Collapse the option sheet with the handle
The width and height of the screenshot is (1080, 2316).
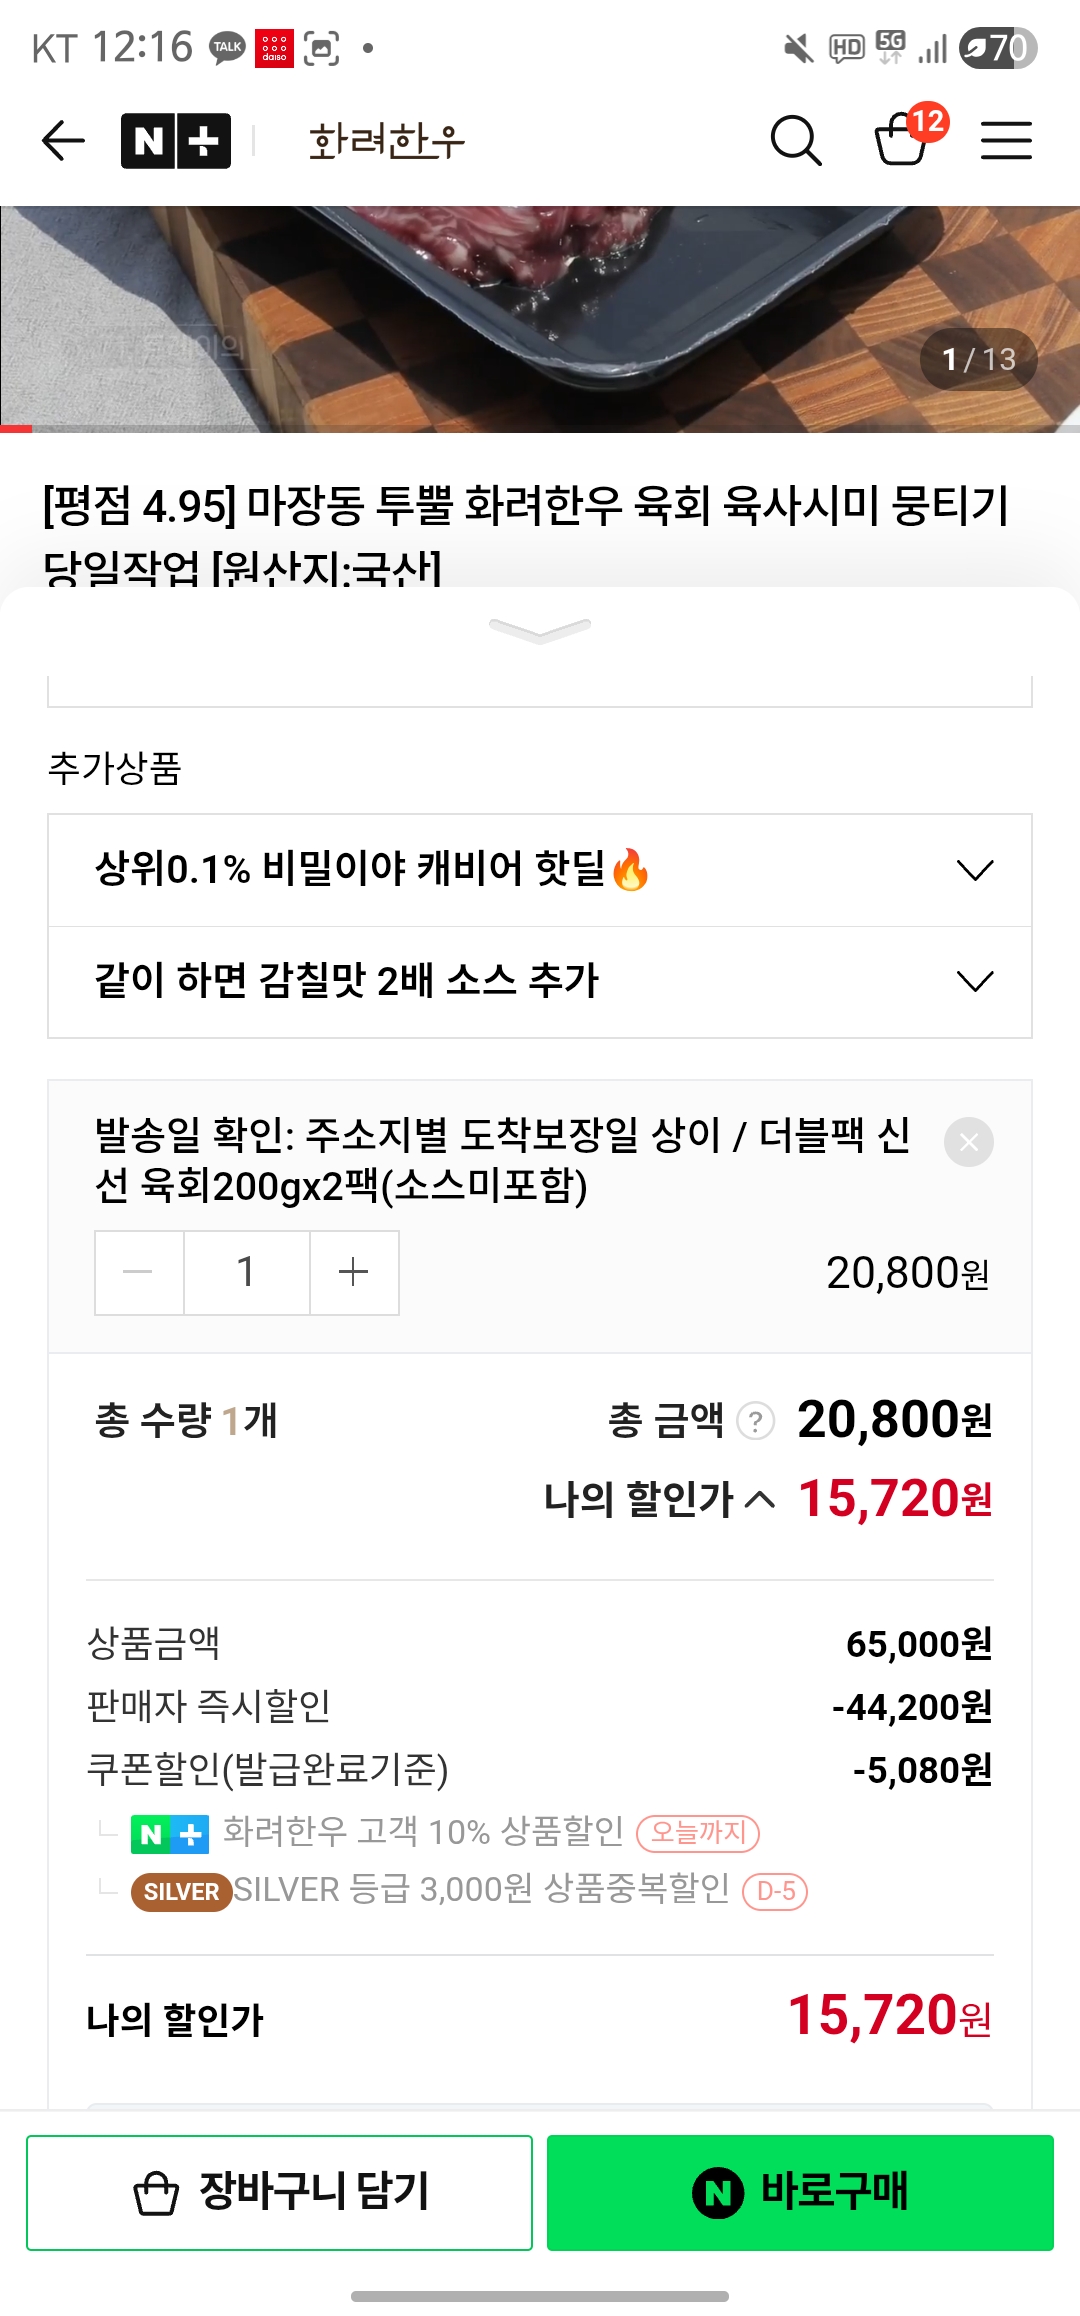pyautogui.click(x=540, y=630)
